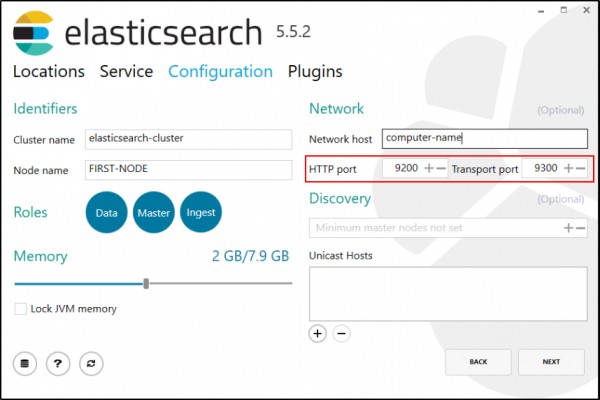Open the log file viewer icon
Viewport: 600px width, 400px height.
point(25,363)
